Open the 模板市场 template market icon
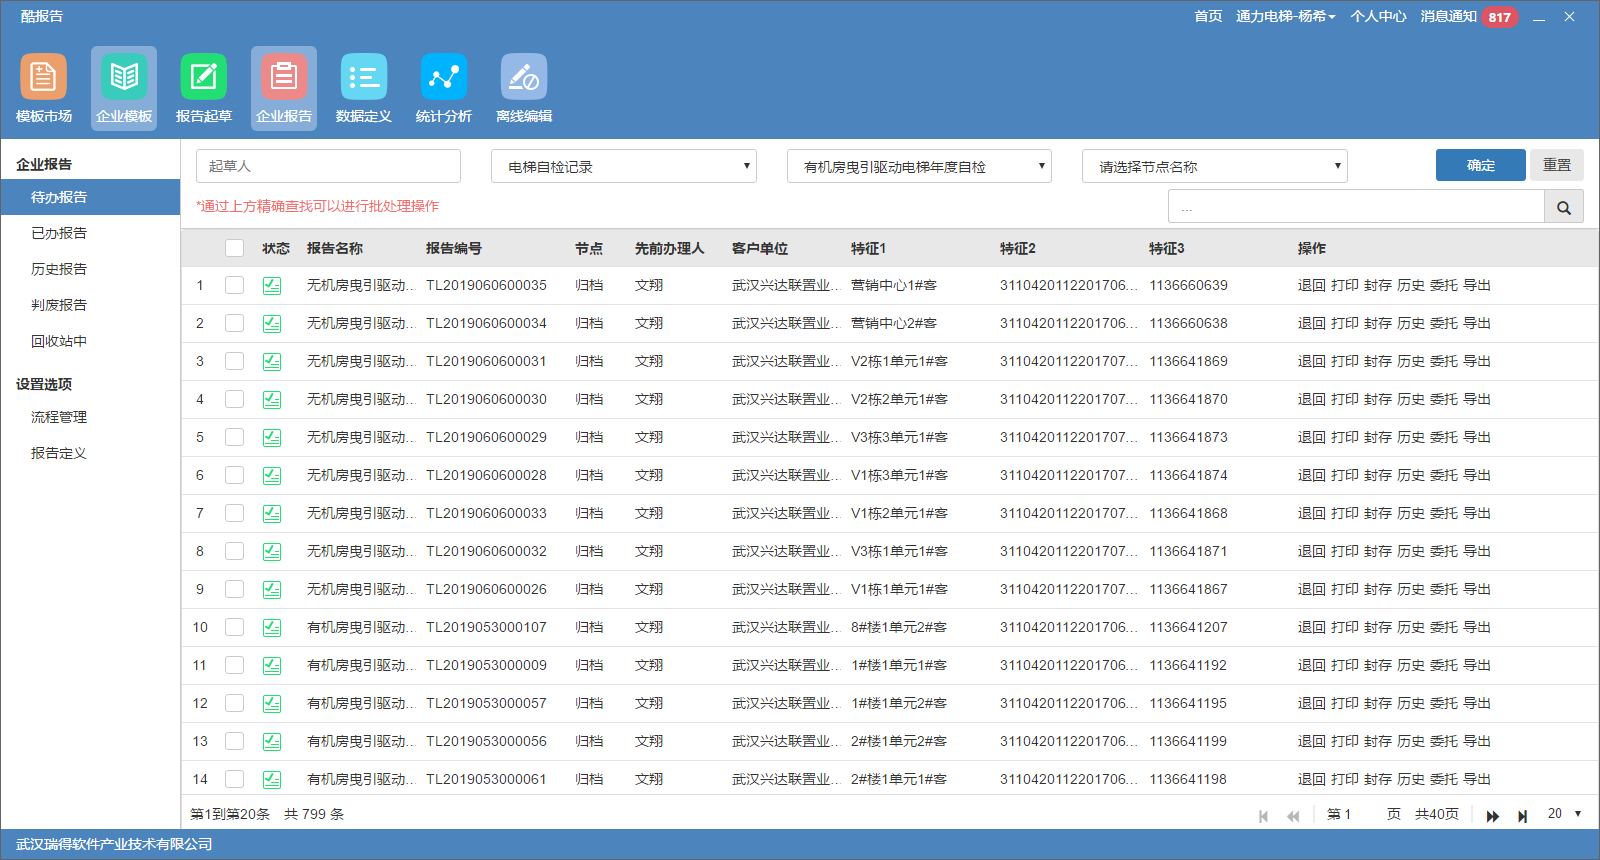1600x860 pixels. click(x=44, y=78)
